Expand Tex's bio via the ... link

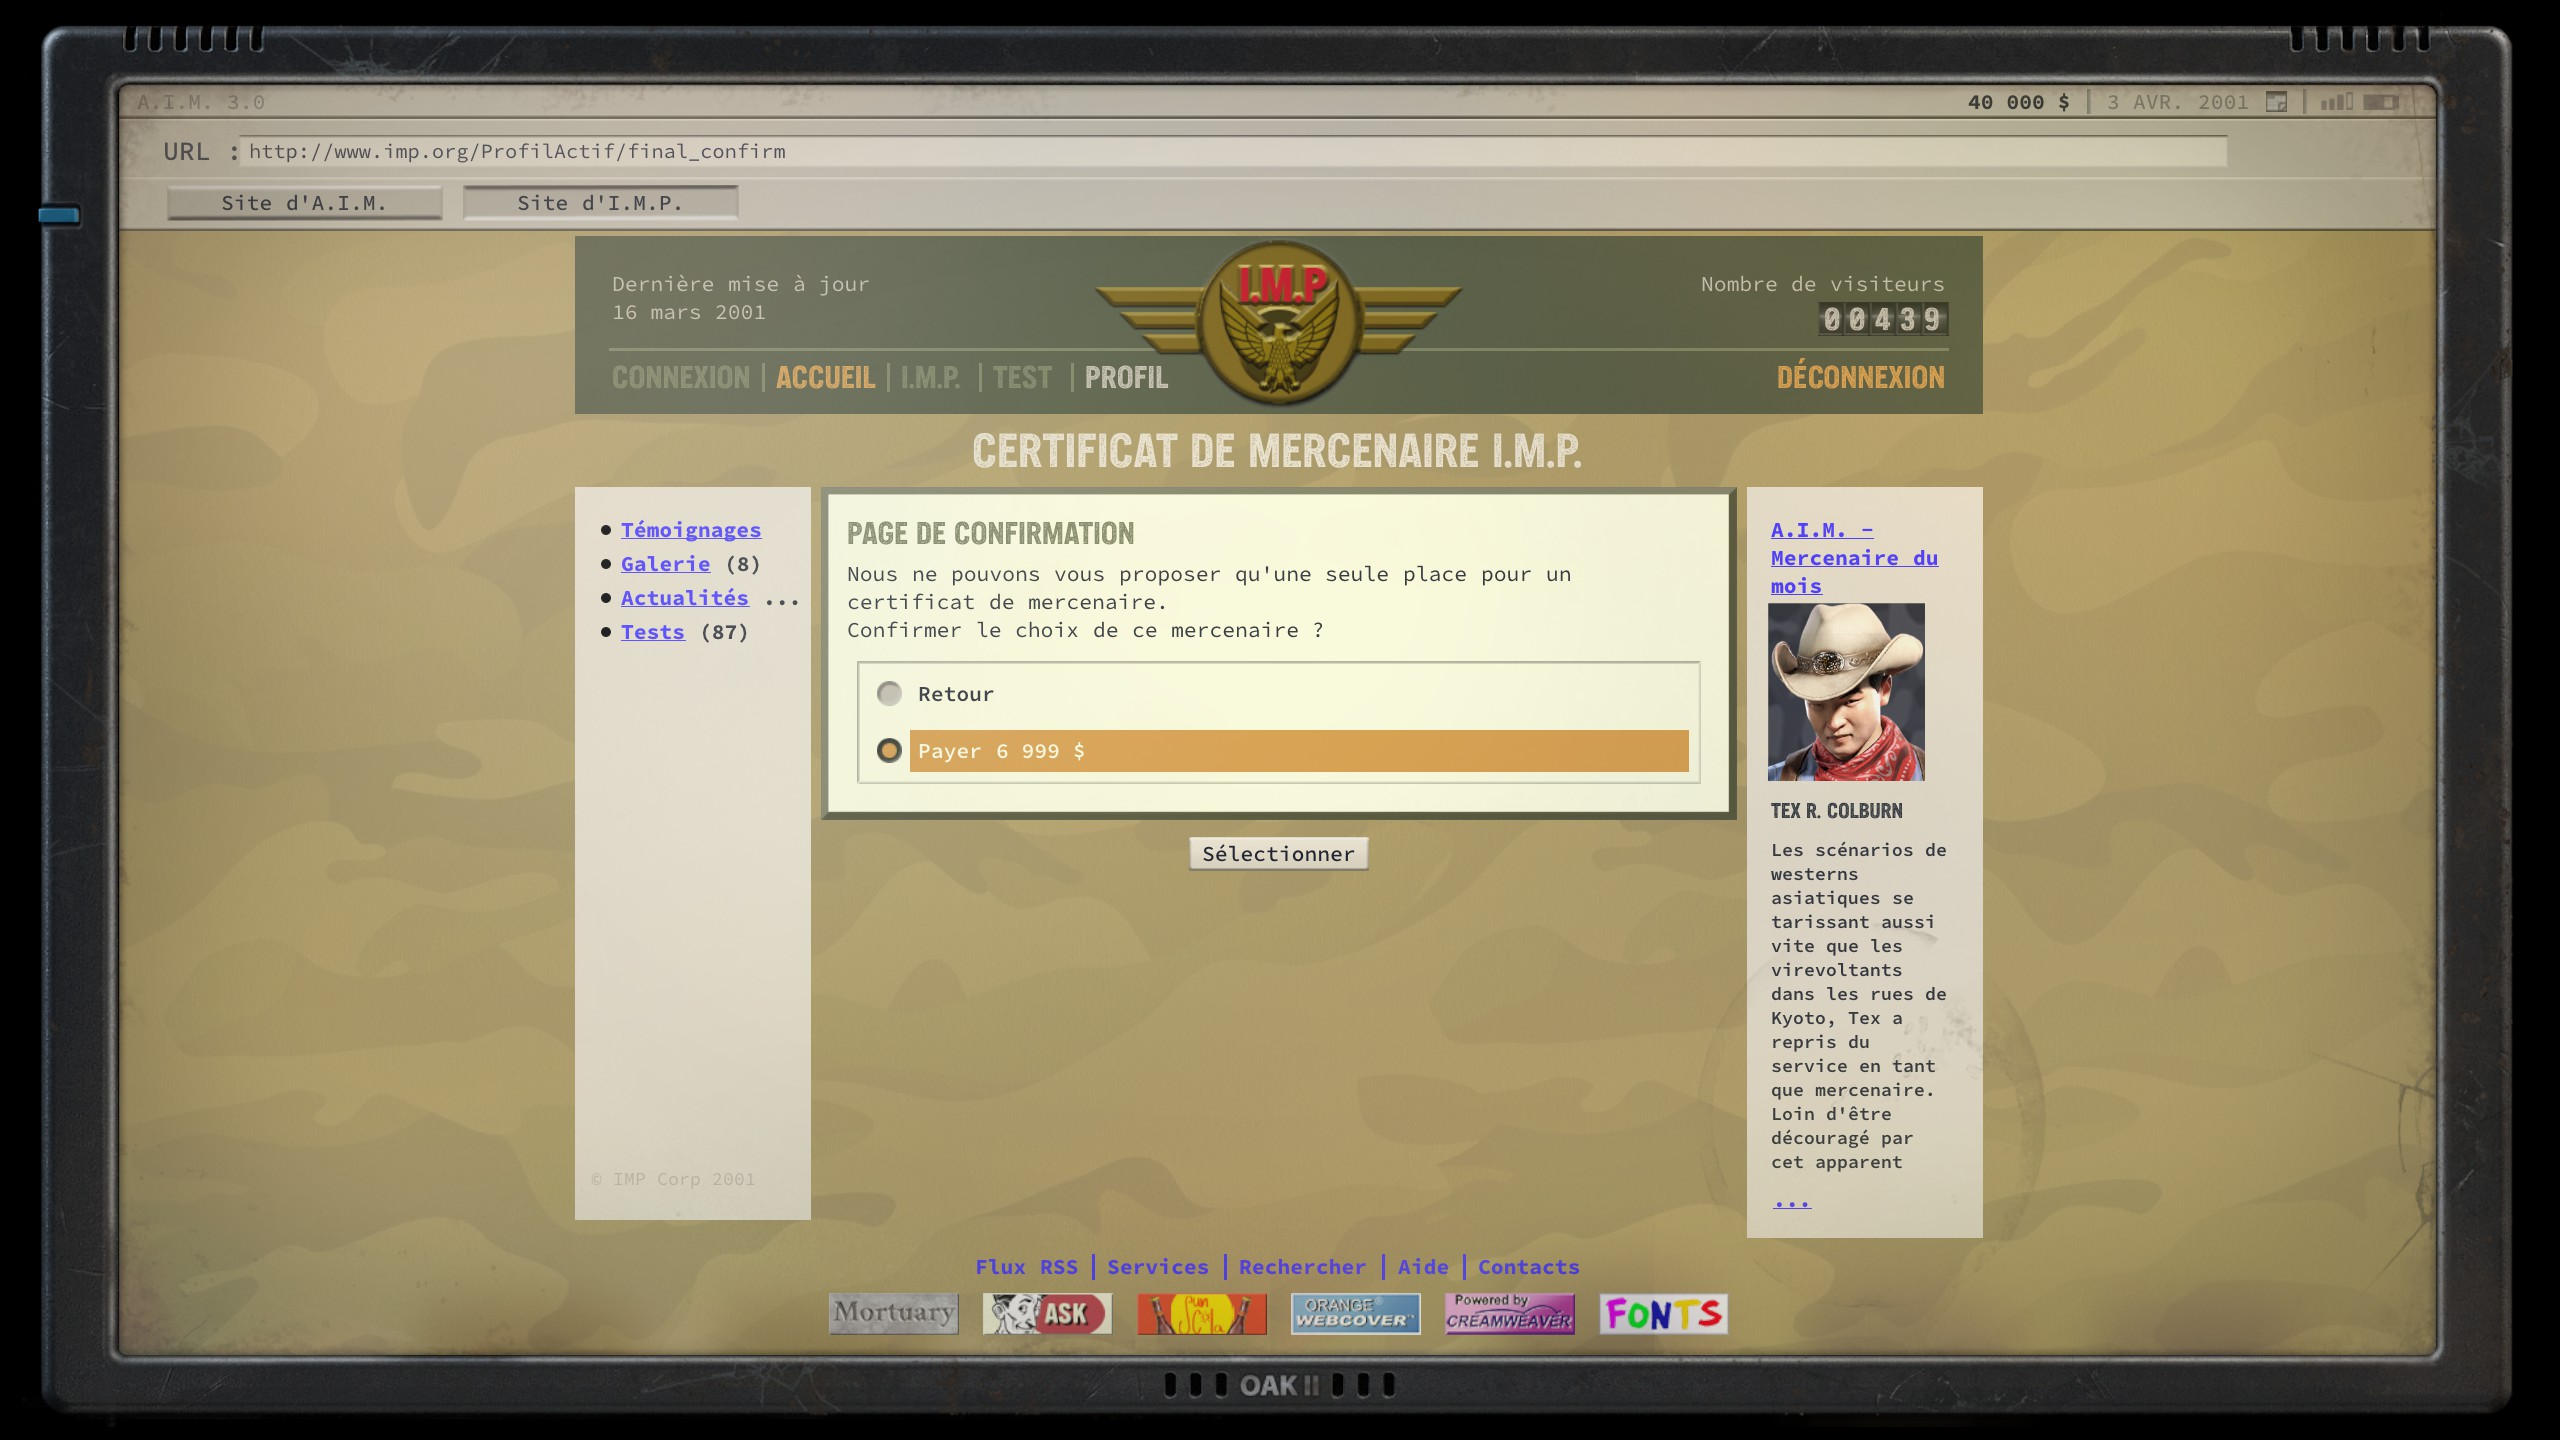point(1791,1201)
